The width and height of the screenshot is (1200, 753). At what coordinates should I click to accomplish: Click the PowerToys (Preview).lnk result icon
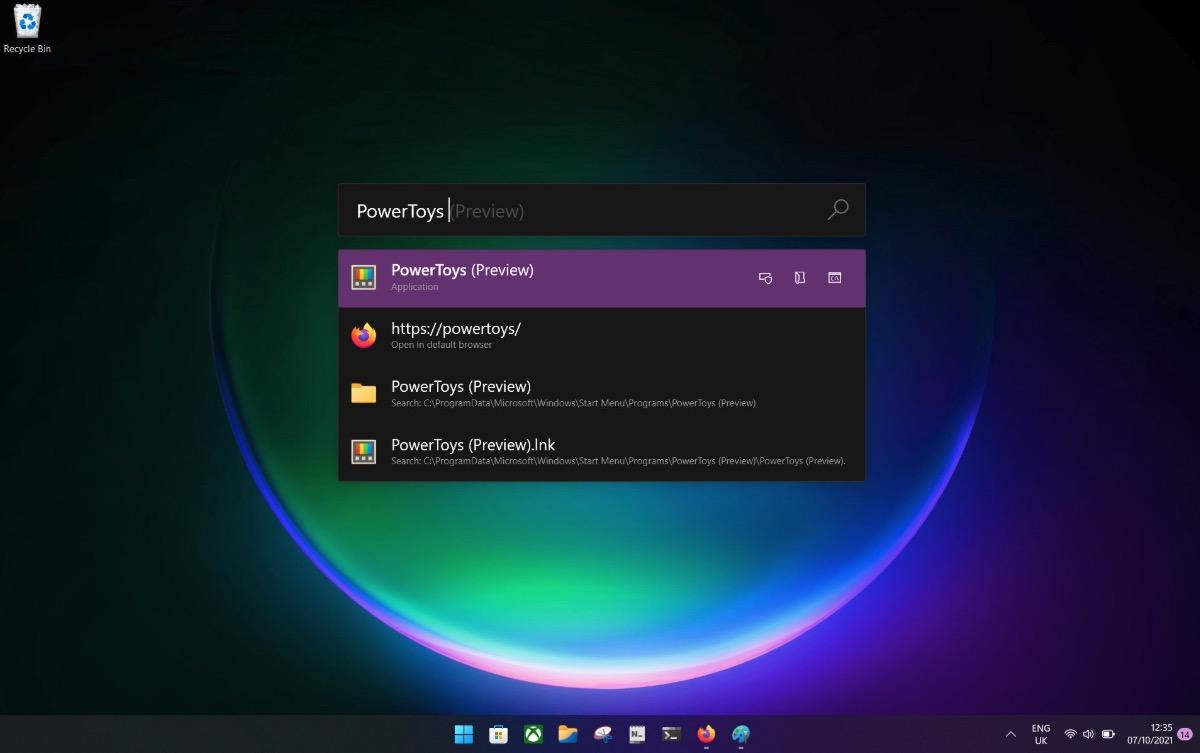[x=364, y=452]
